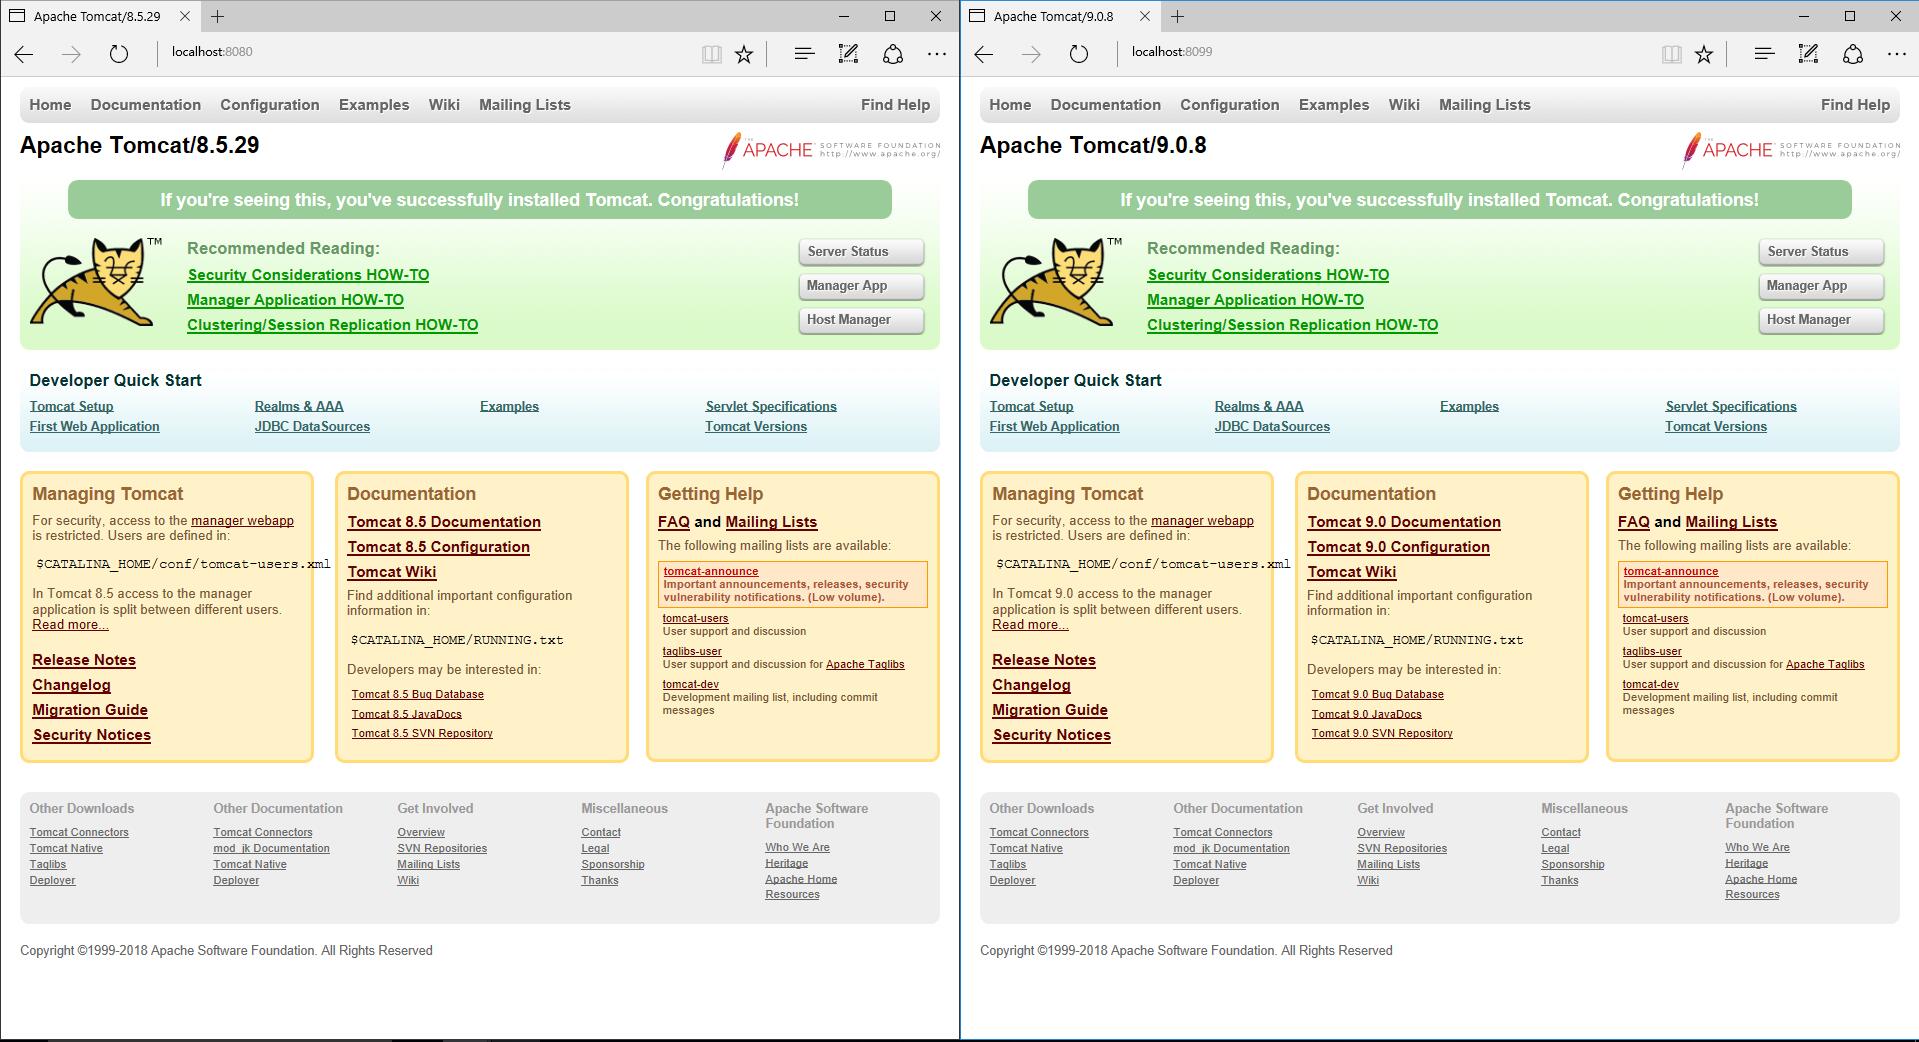The height and width of the screenshot is (1042, 1919).
Task: Open Reading view icon in left window
Action: 712,54
